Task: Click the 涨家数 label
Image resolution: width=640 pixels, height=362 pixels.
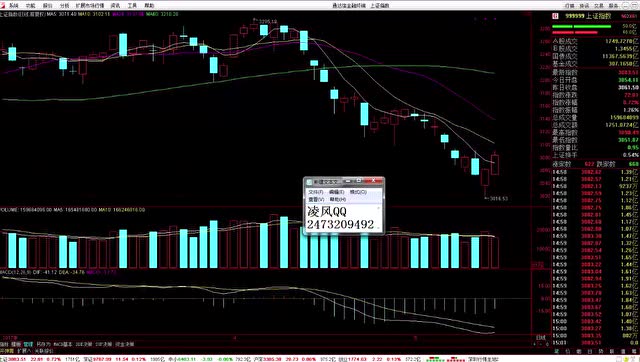Action: (562, 164)
